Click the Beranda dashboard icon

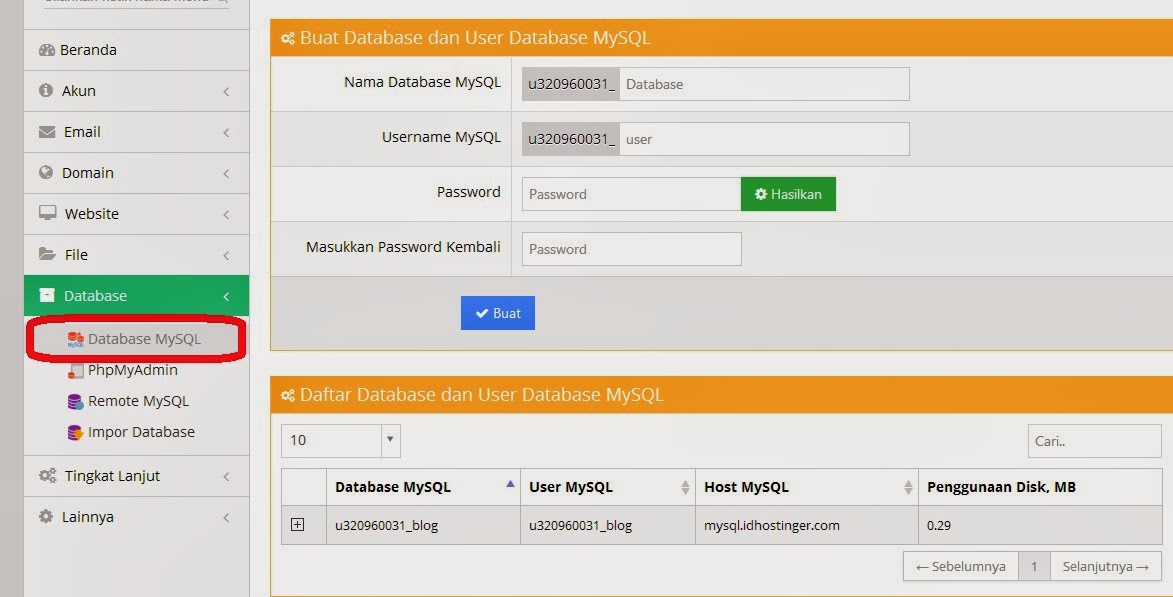pos(46,50)
